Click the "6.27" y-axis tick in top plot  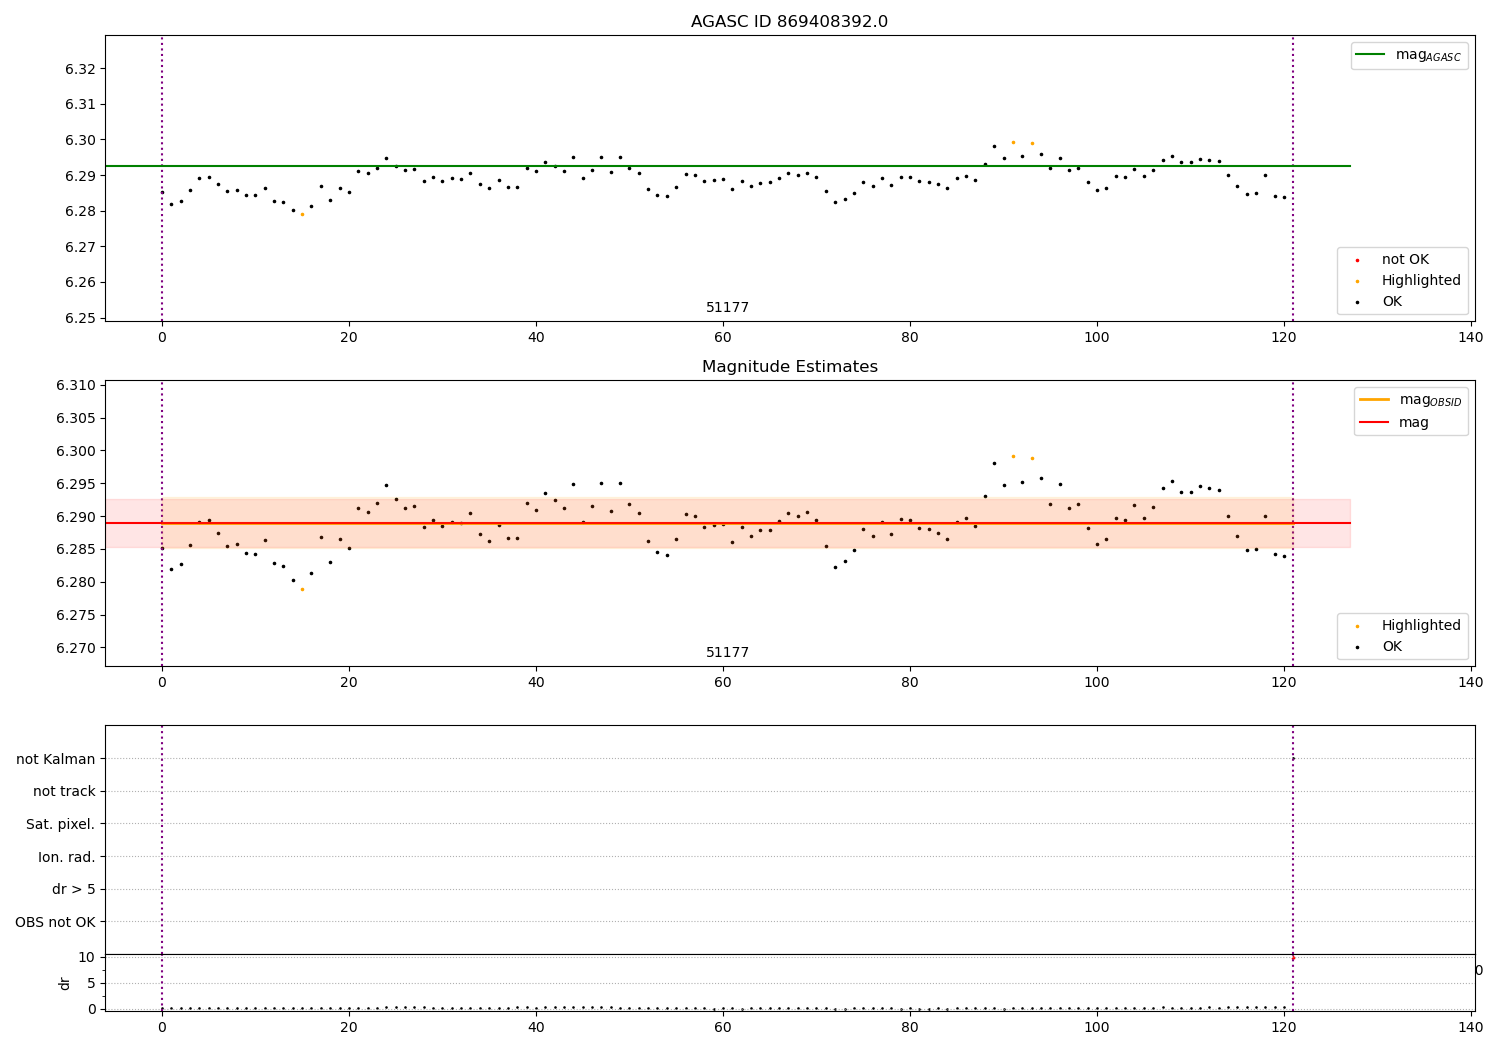click(x=81, y=247)
